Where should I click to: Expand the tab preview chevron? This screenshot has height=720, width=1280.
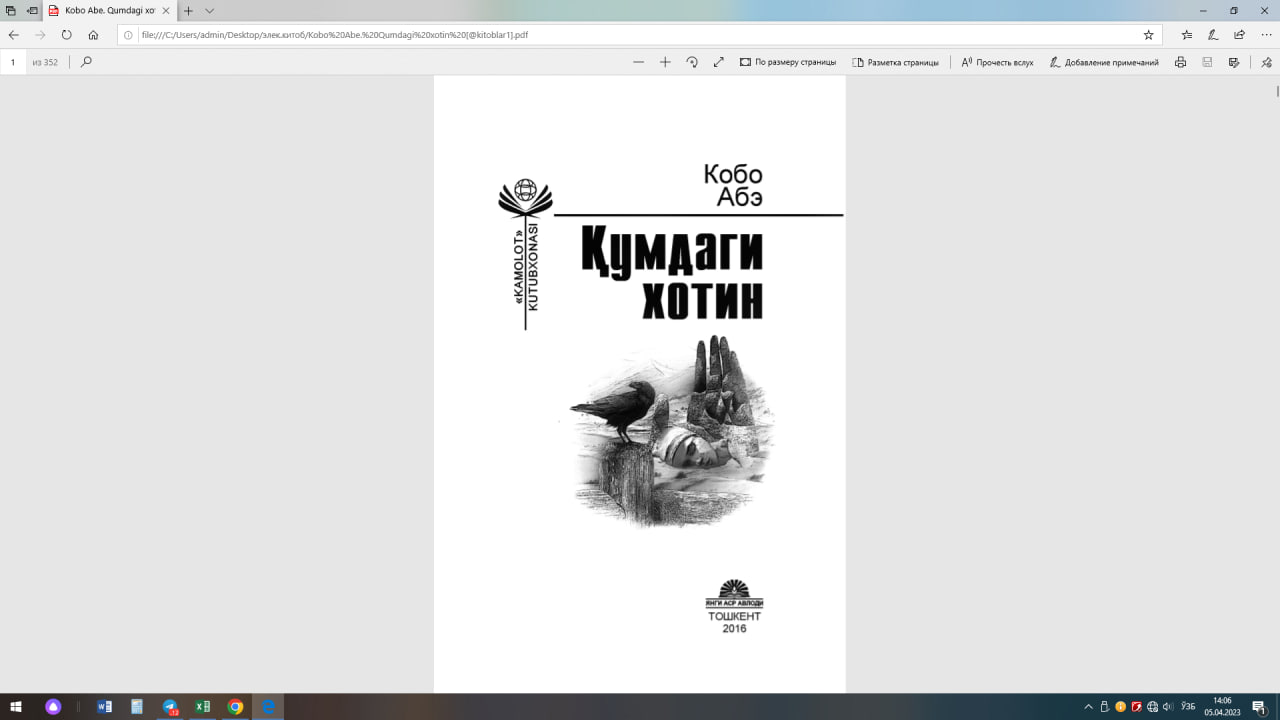point(209,10)
